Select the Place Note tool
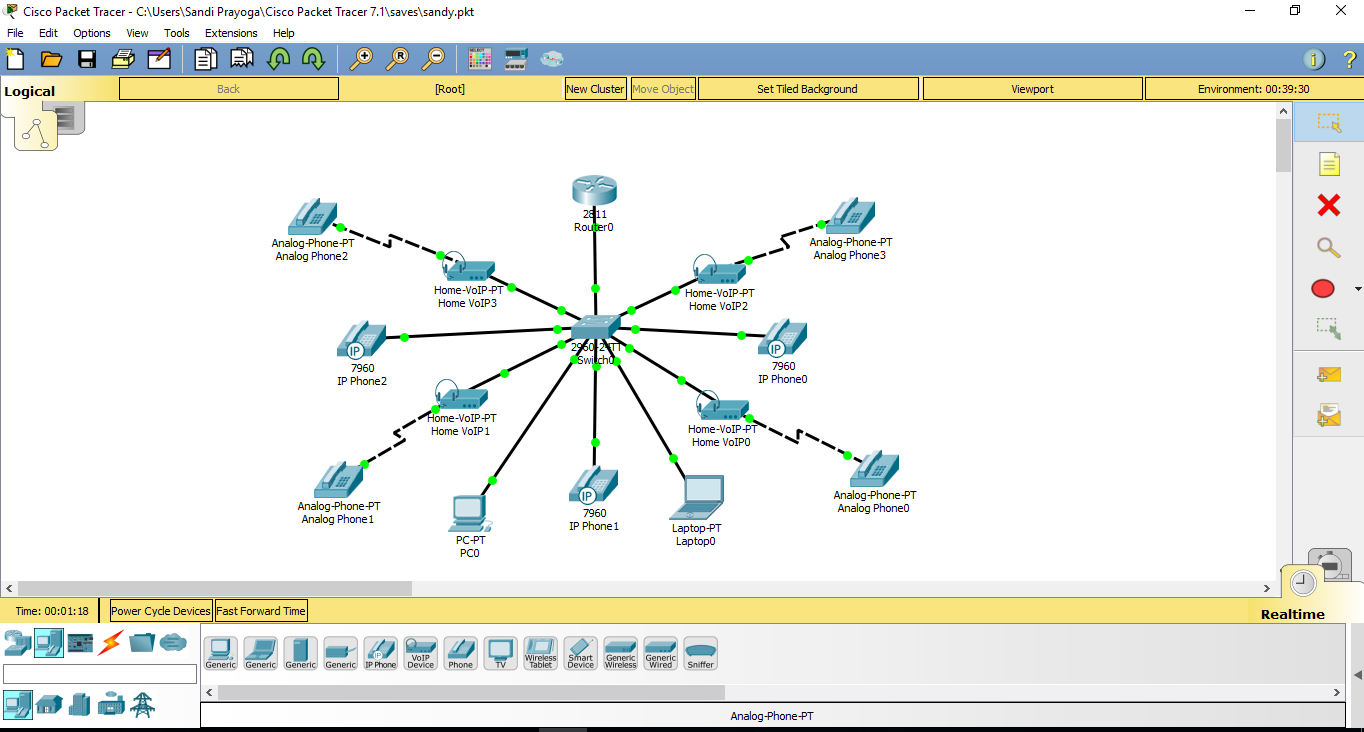This screenshot has height=732, width=1364. pyautogui.click(x=1328, y=165)
